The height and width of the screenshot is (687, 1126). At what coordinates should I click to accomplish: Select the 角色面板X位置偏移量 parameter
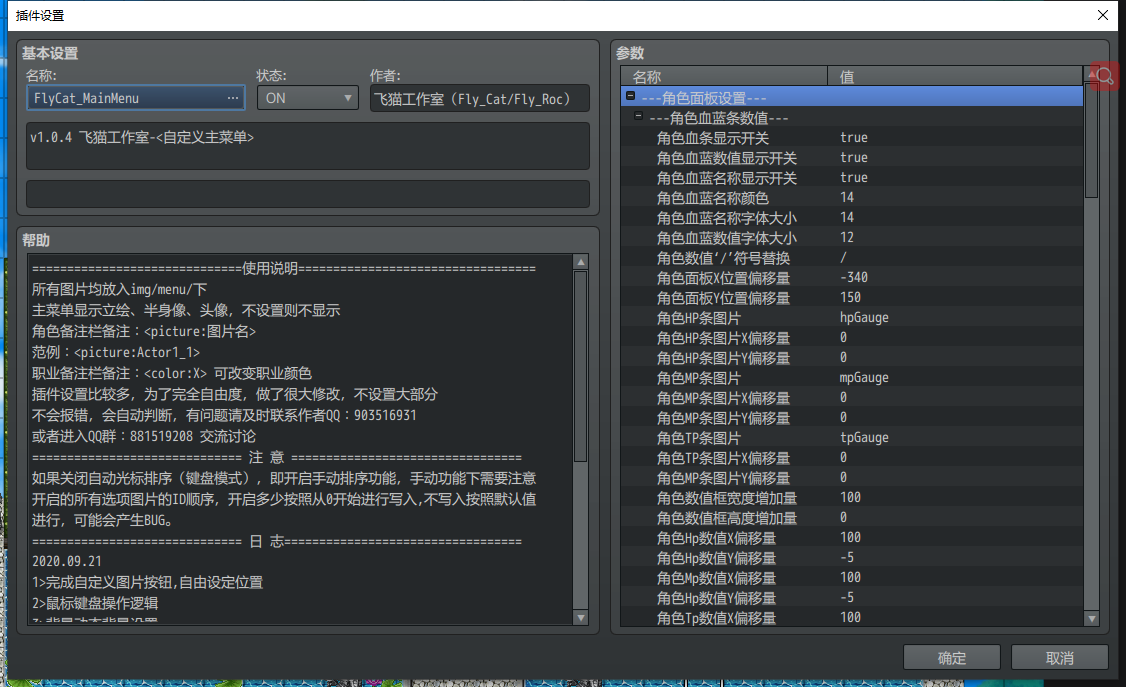852,278
